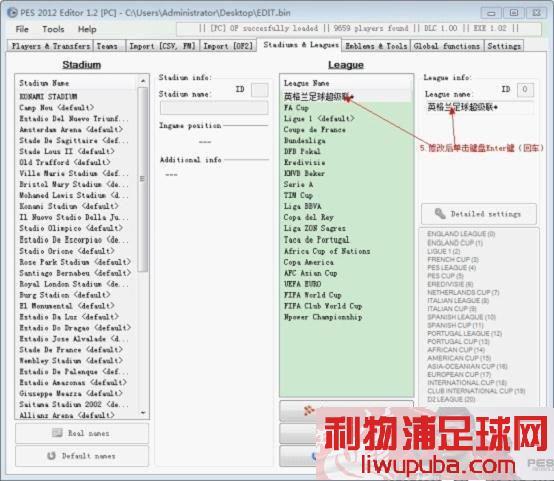
Task: Select KONAMI STADIUM in stadium list
Action: click(x=77, y=96)
